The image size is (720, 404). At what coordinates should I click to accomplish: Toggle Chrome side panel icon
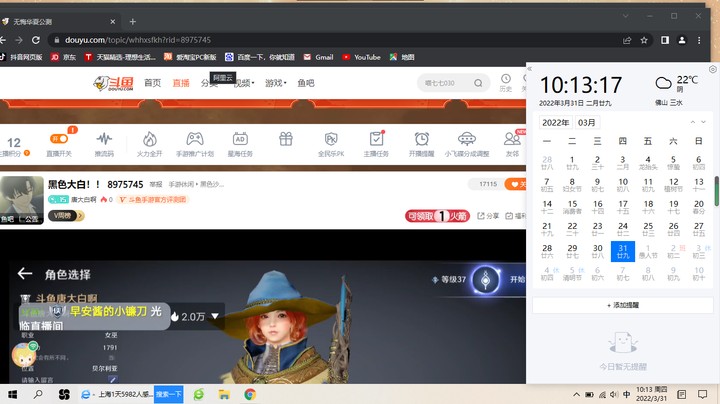[665, 40]
